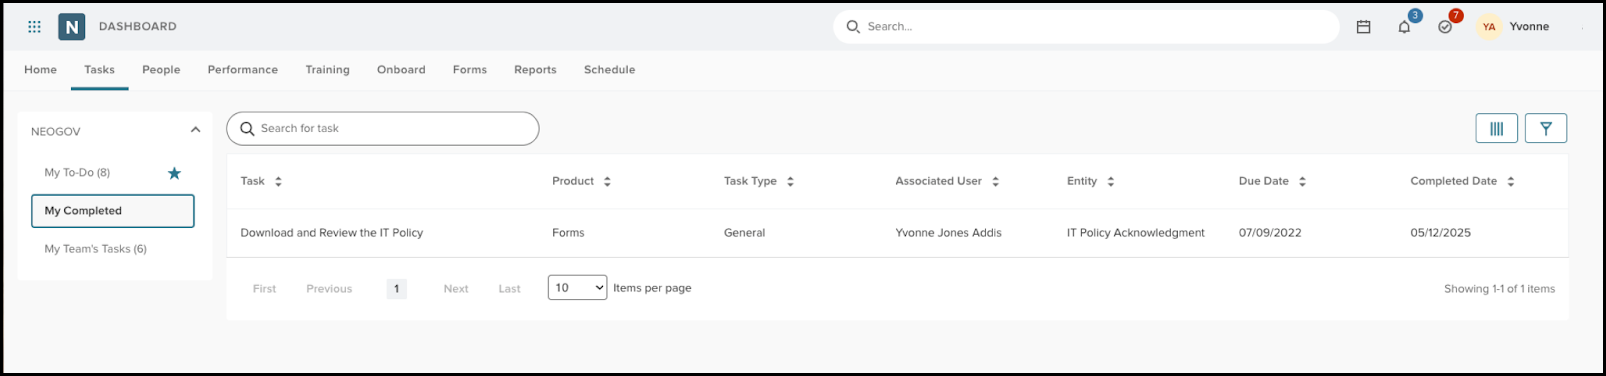Sort by Due Date column arrows
Image resolution: width=1606 pixels, height=376 pixels.
[x=1302, y=182]
